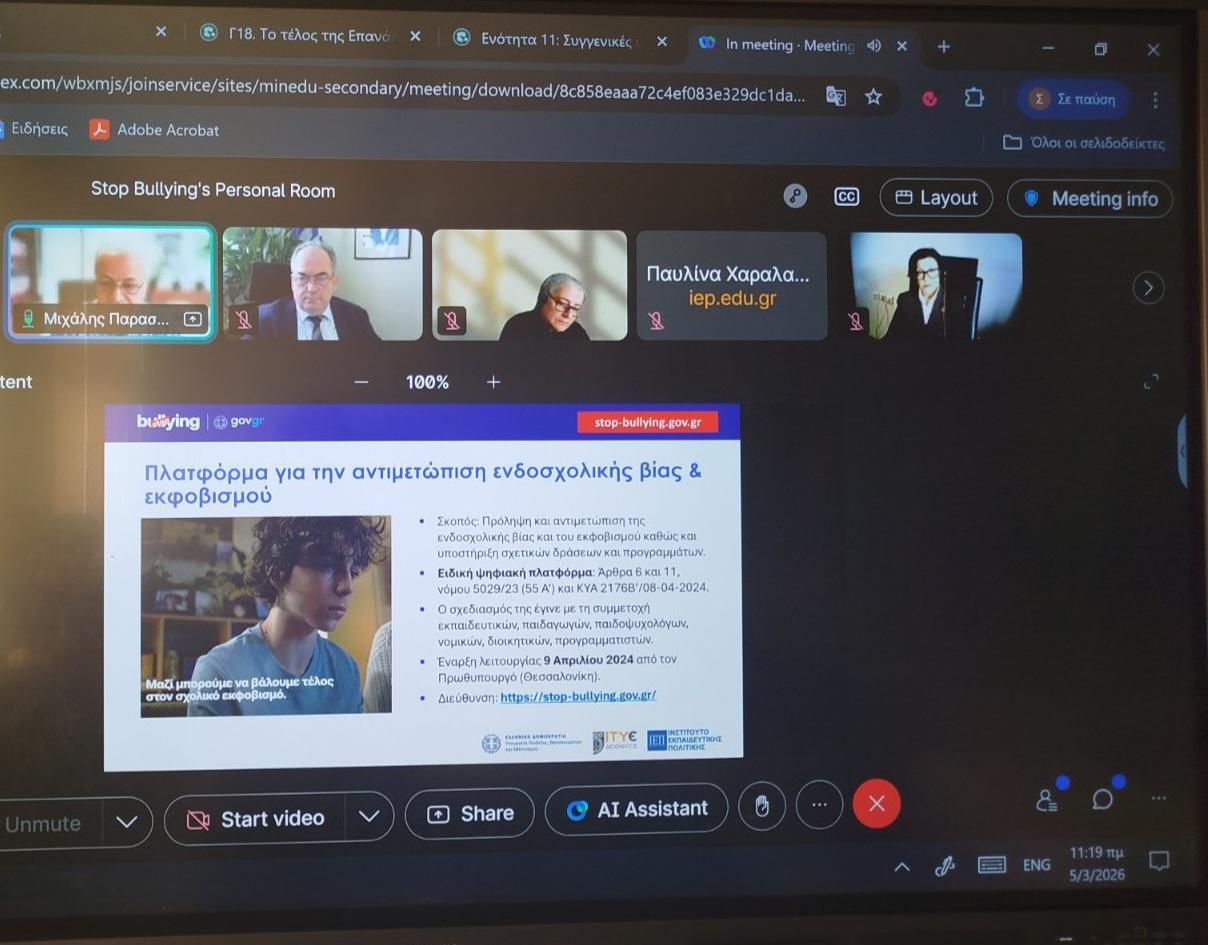This screenshot has height=945, width=1208.
Task: Zoom in shared content with plus button
Action: pyautogui.click(x=493, y=382)
